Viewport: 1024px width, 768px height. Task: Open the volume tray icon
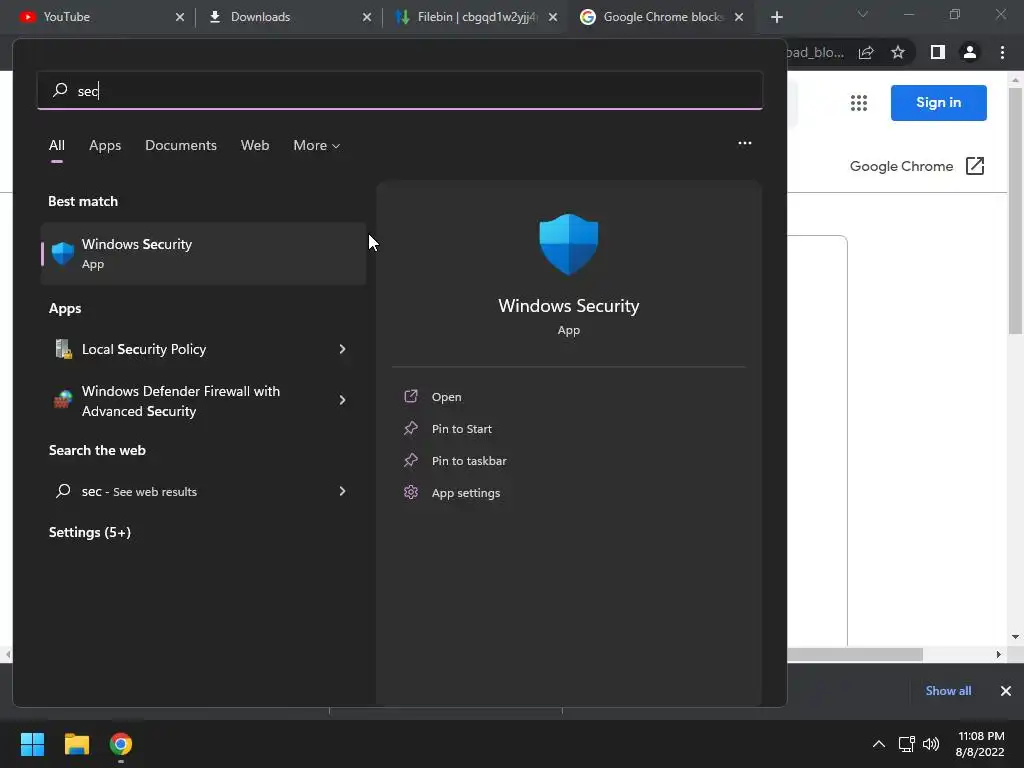point(931,744)
